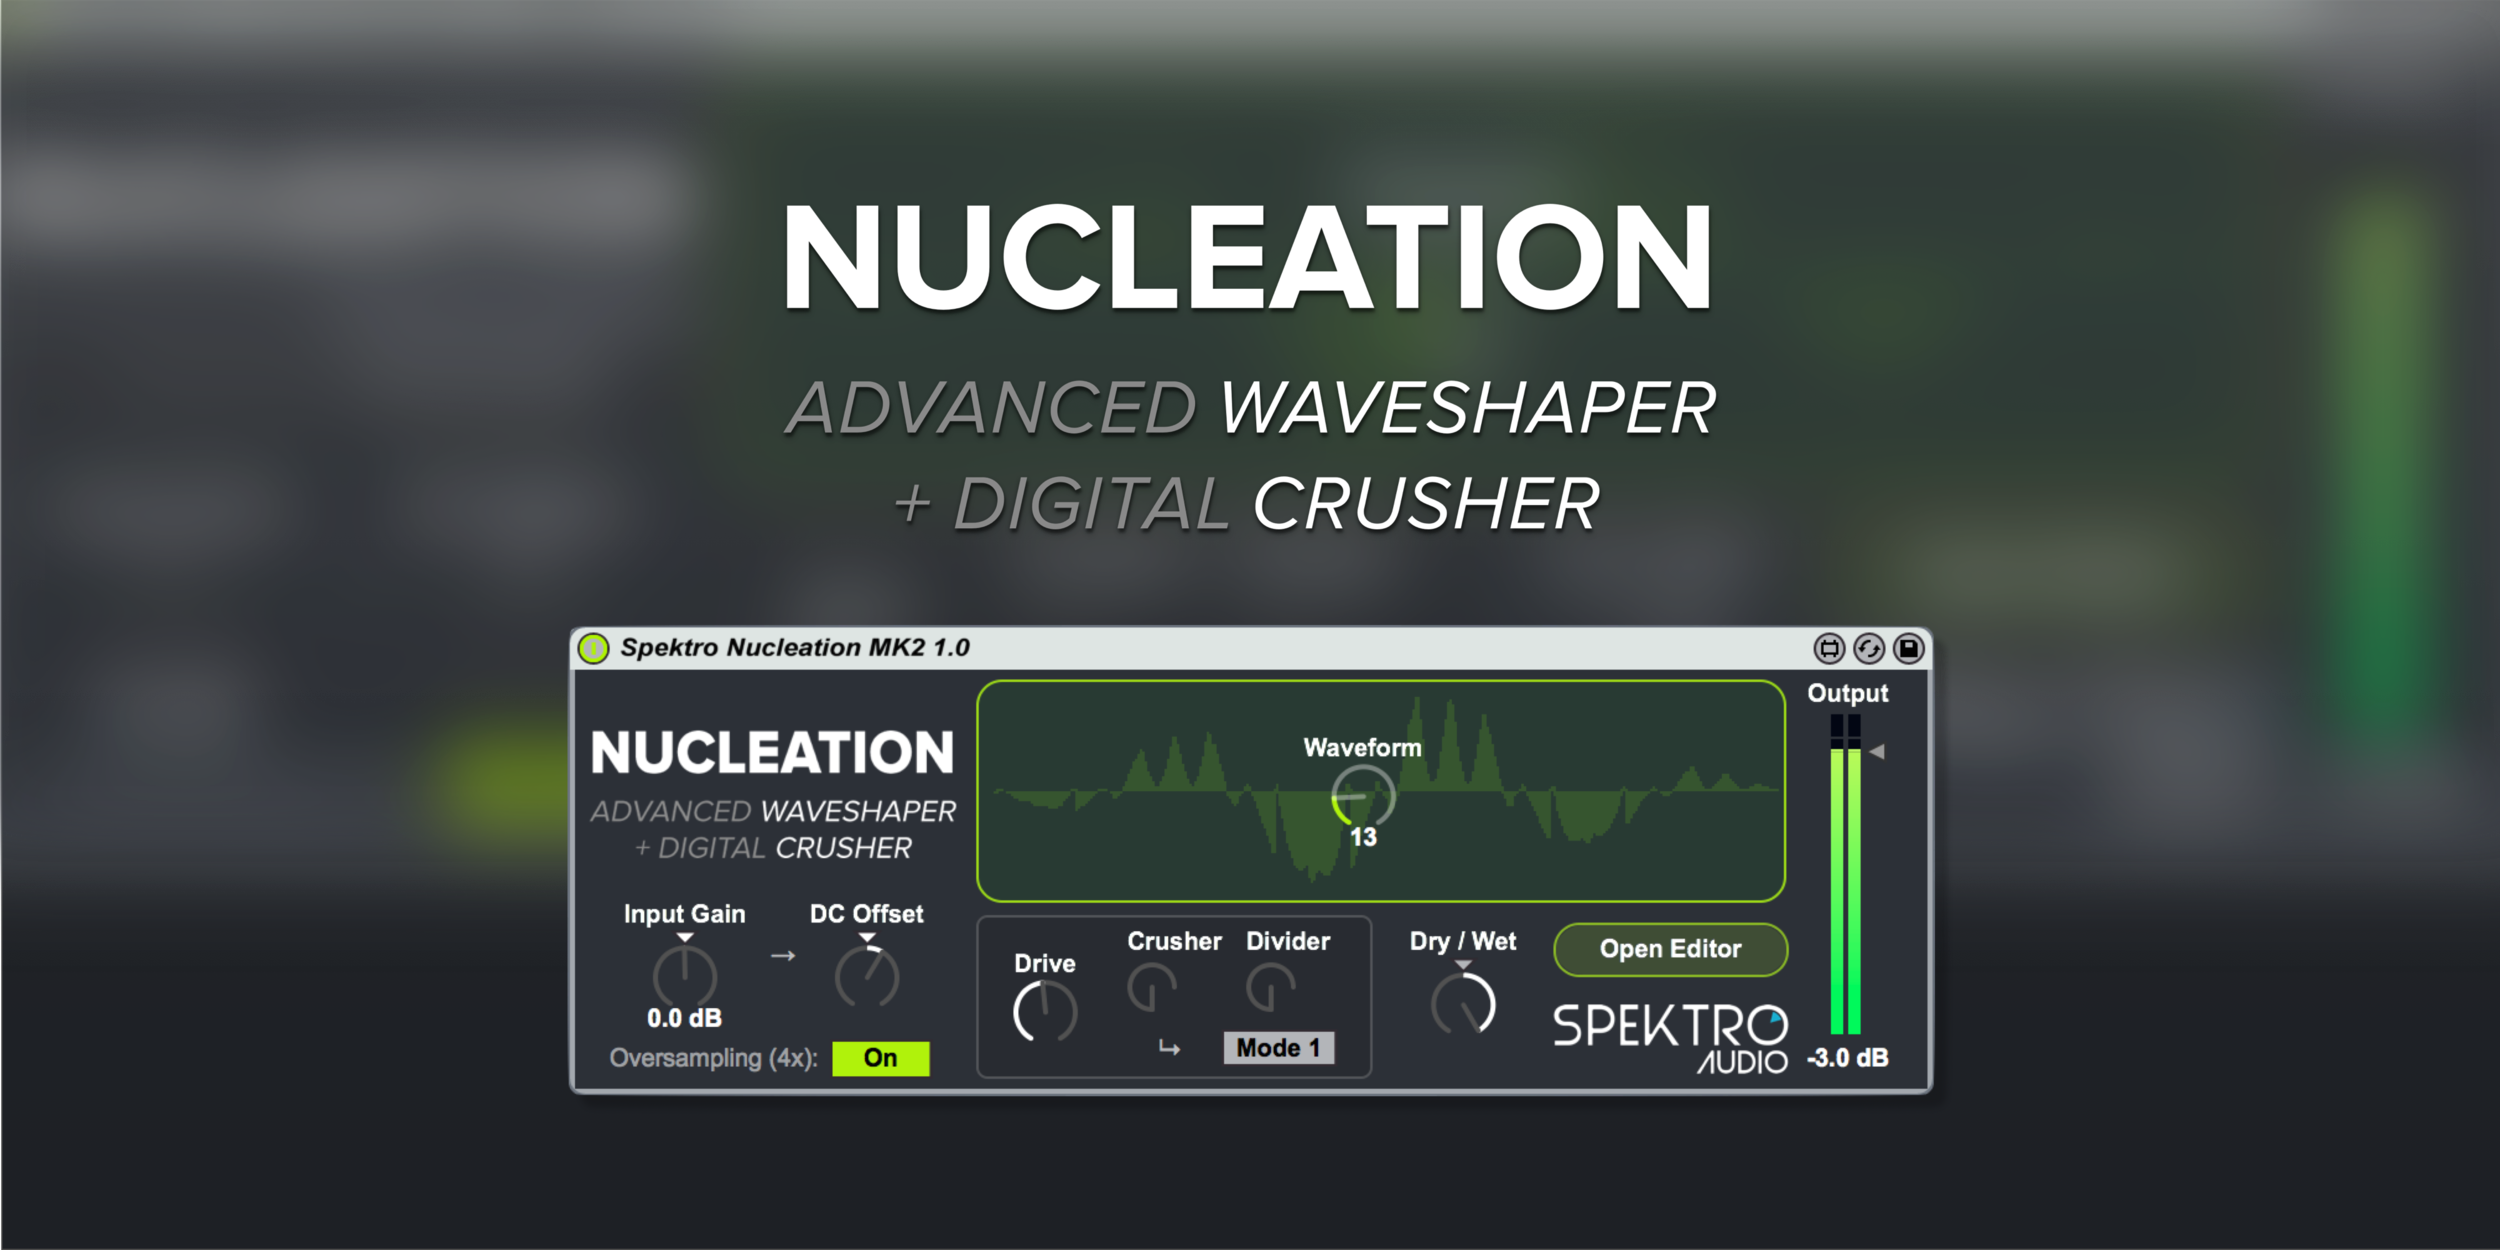
Task: Click the save preset disk icon
Action: [x=1909, y=649]
